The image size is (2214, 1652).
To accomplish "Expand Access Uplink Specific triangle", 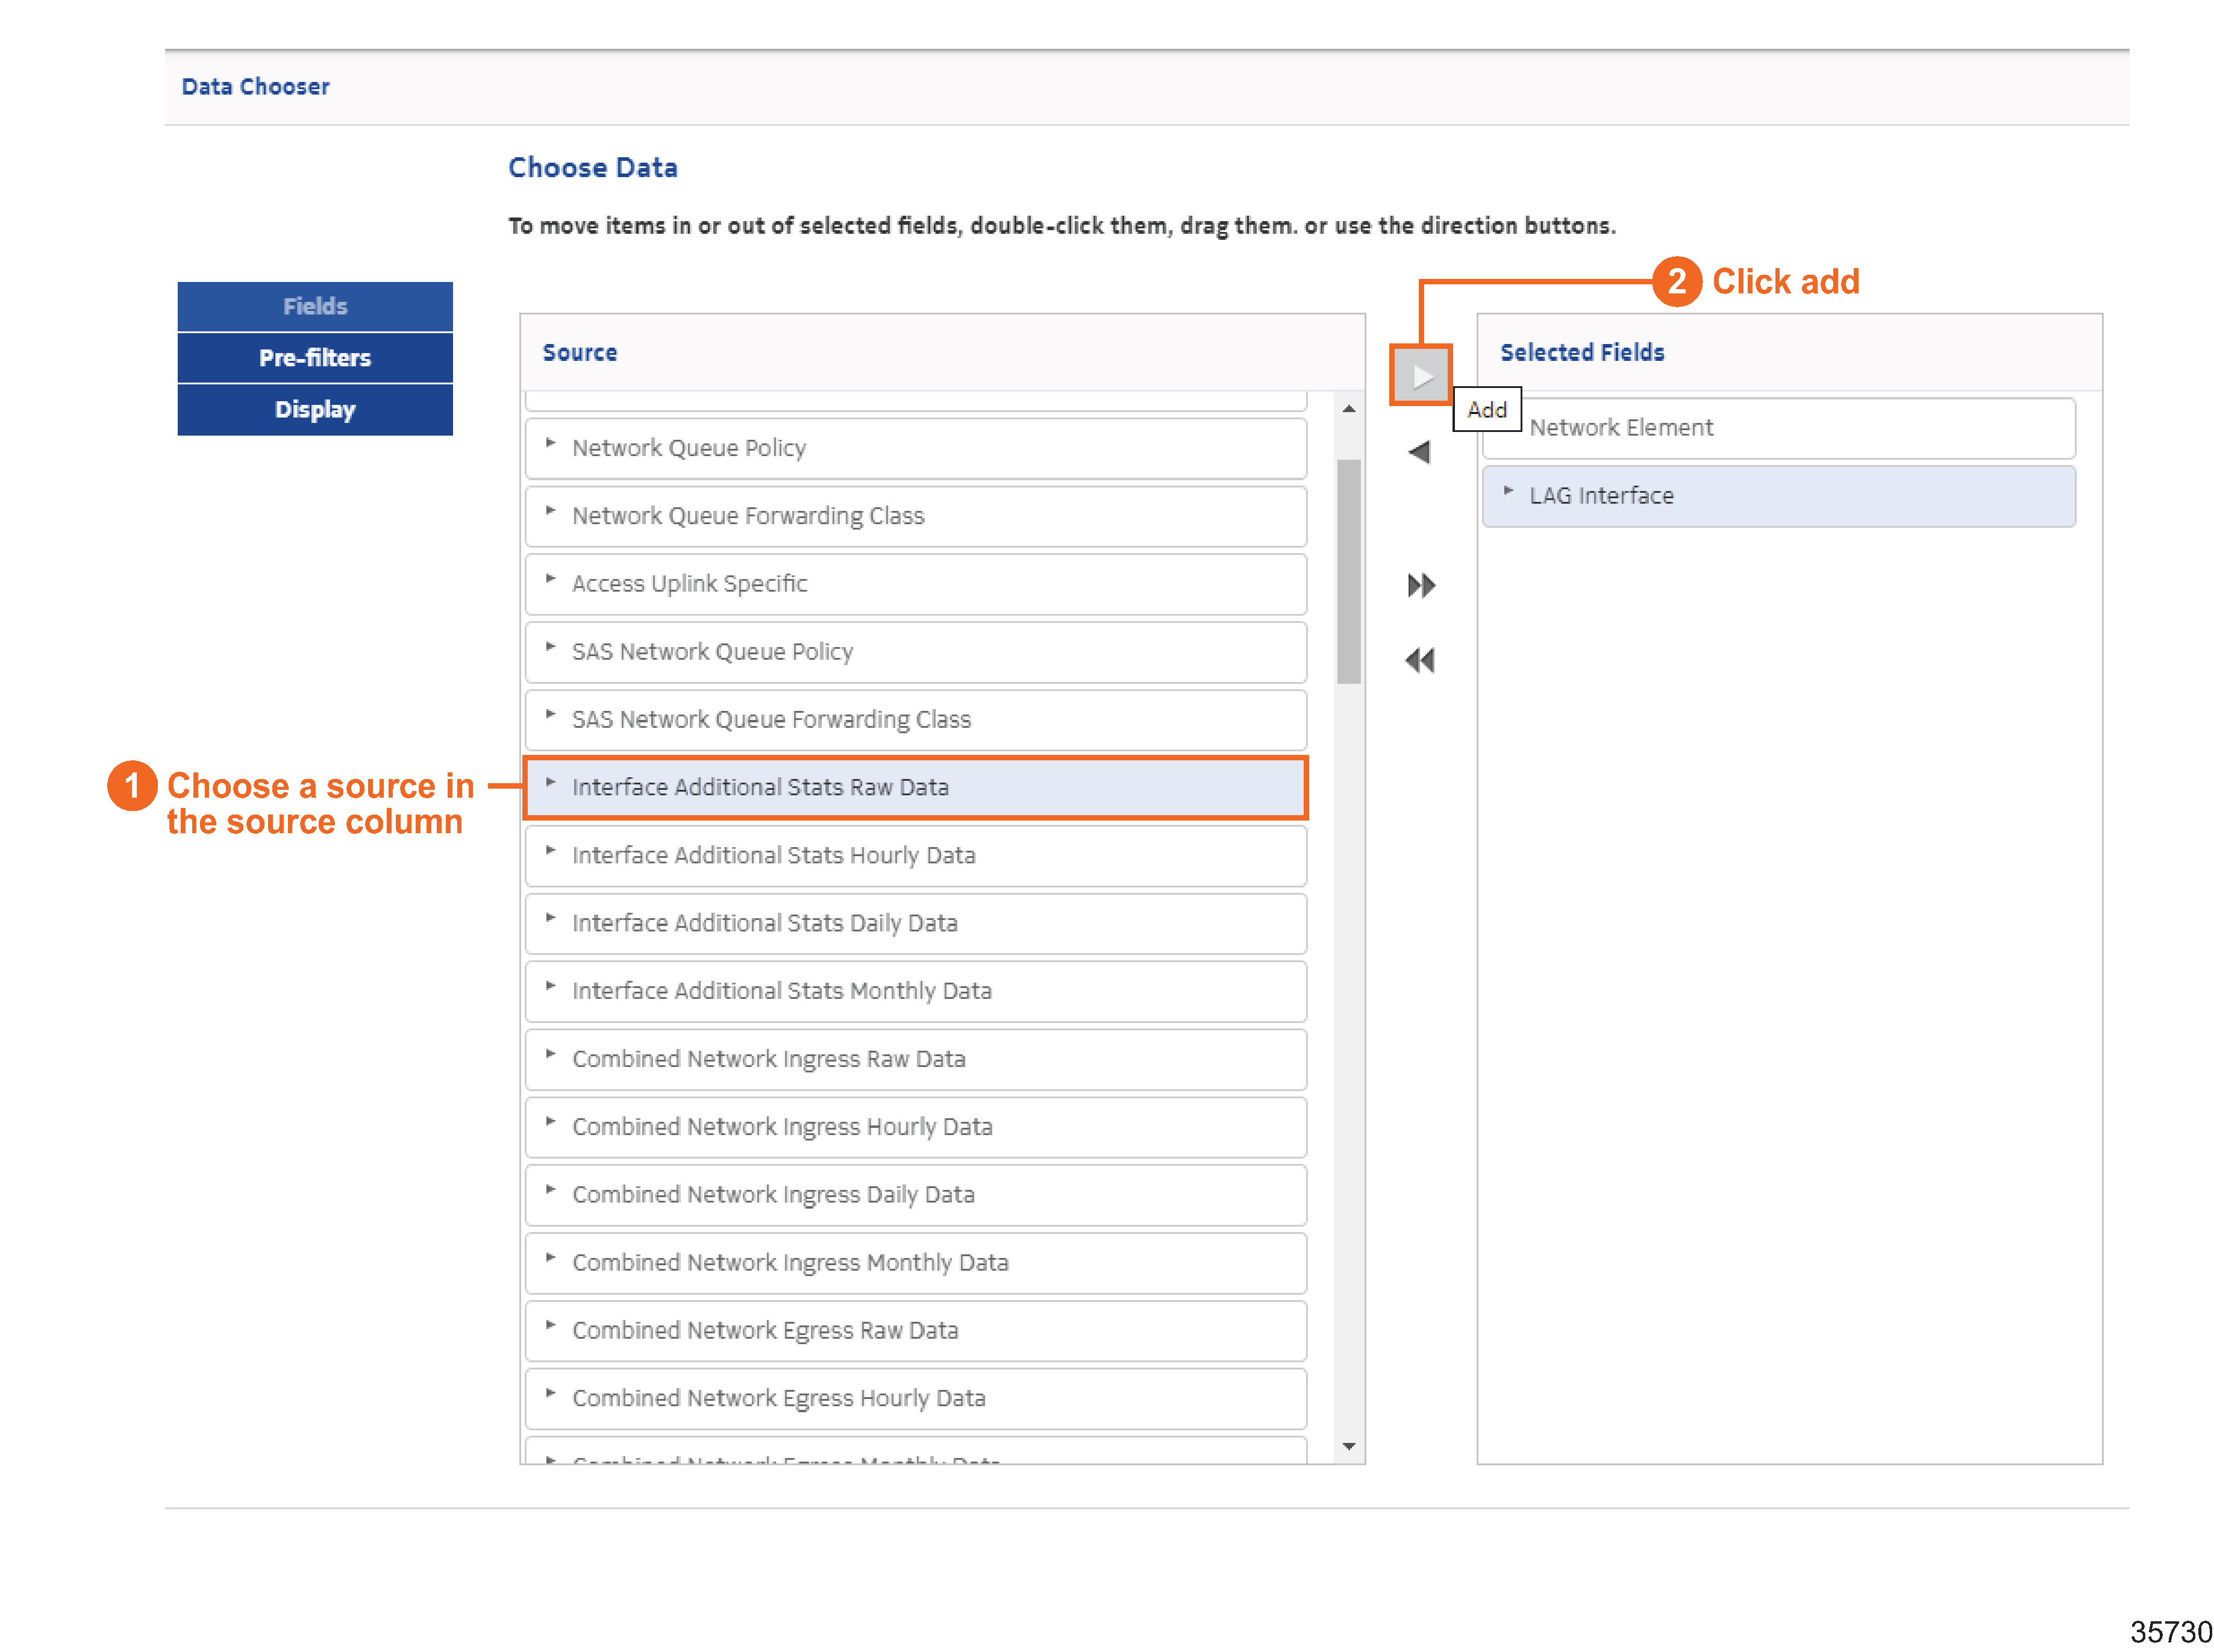I will point(550,579).
